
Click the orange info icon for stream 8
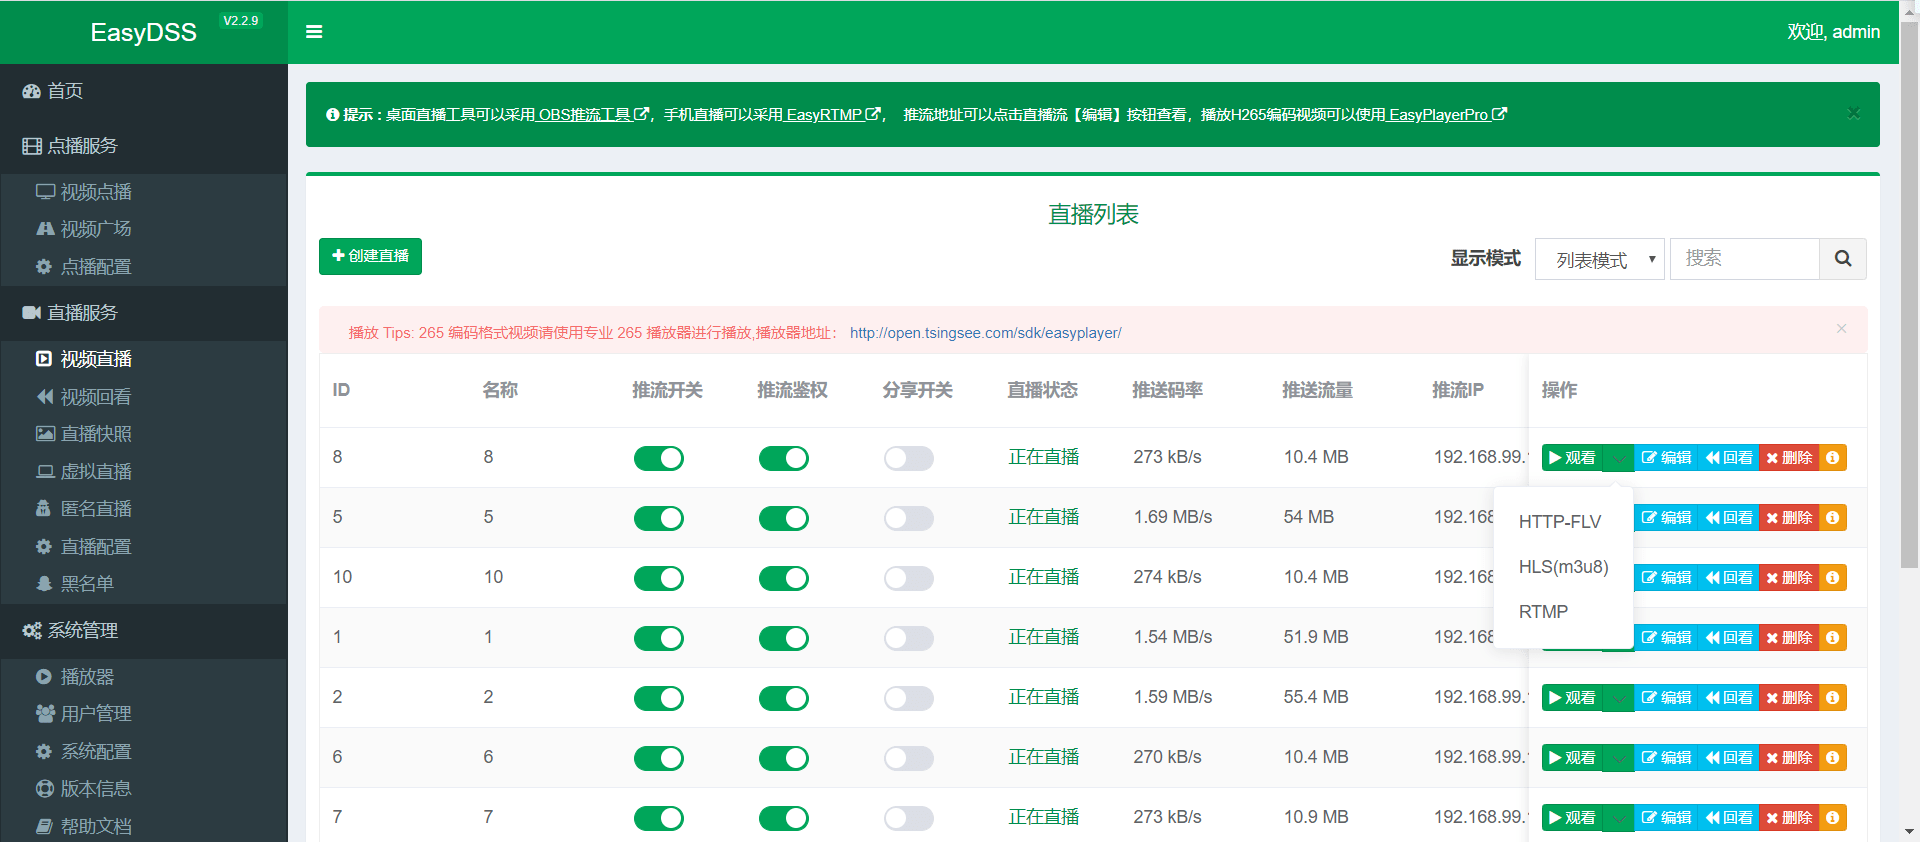click(x=1832, y=458)
